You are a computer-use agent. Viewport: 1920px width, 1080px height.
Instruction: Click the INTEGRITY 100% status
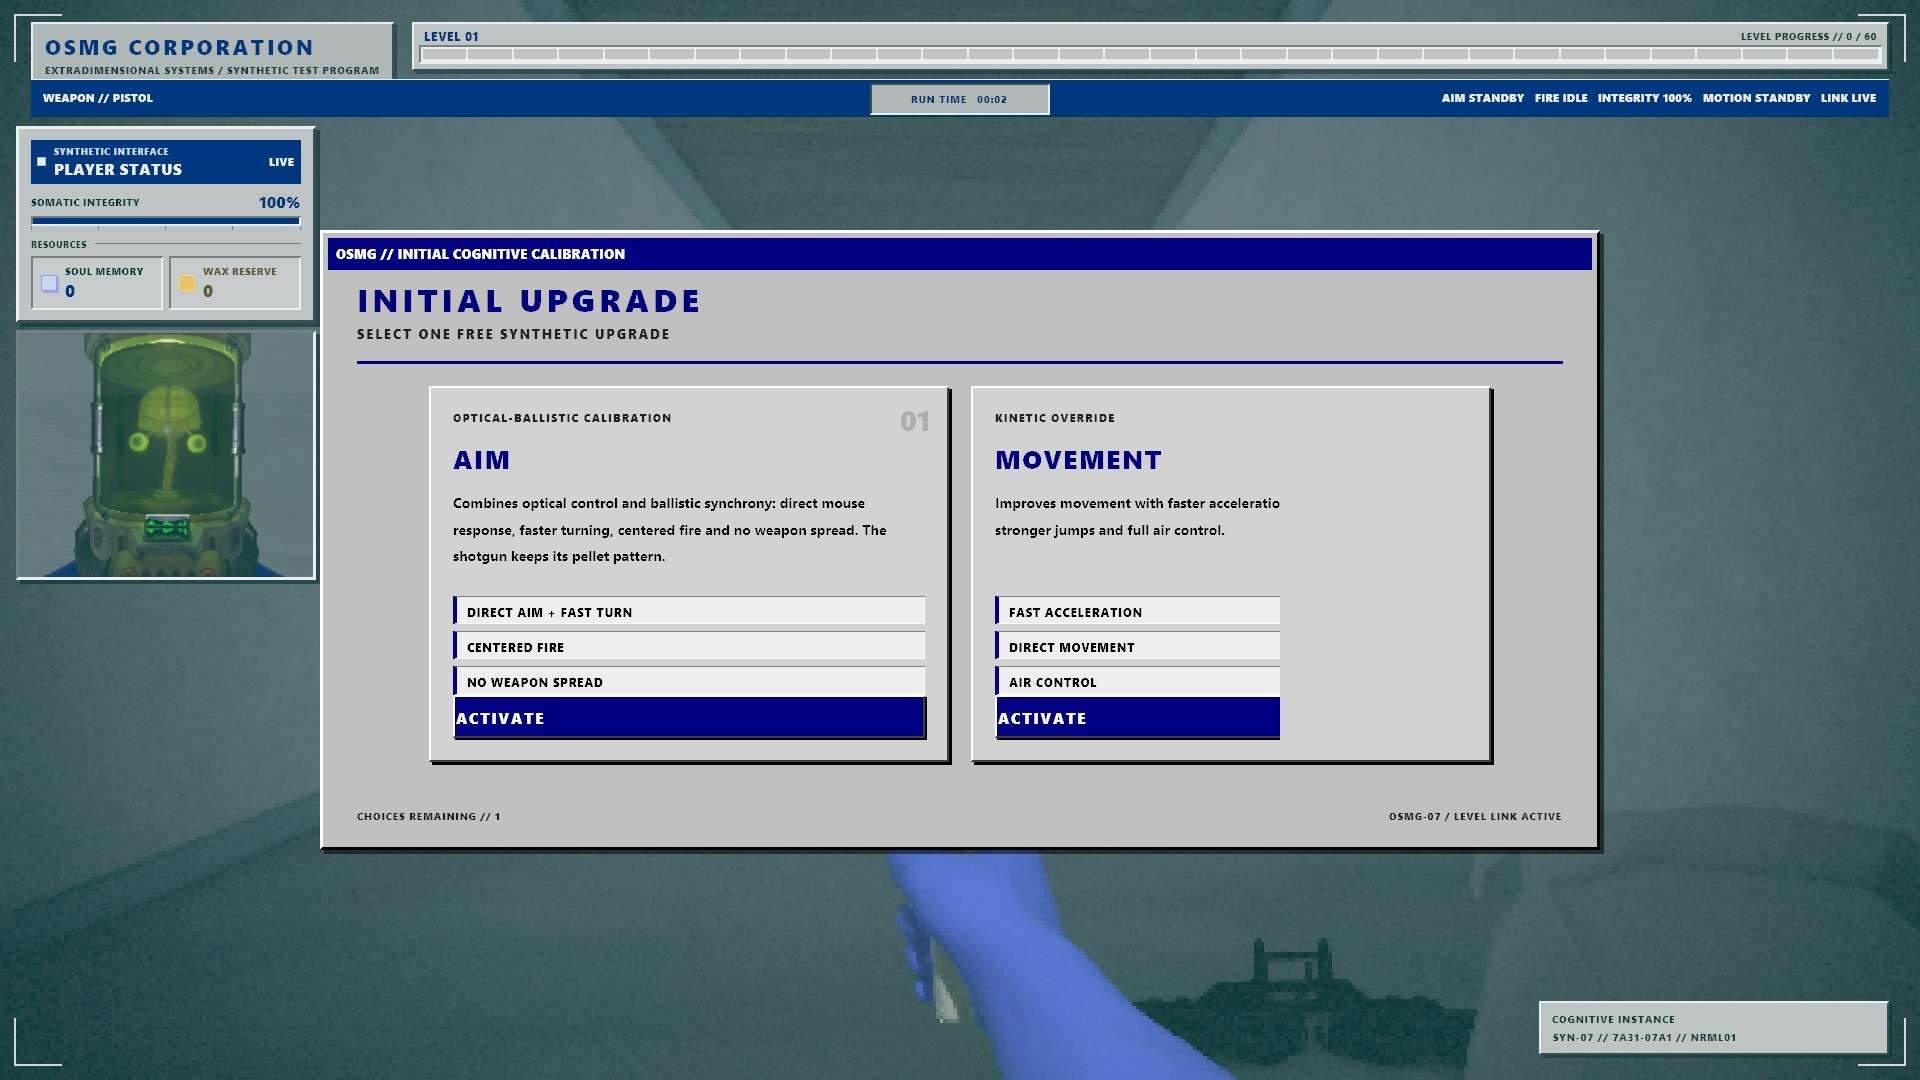click(x=1644, y=98)
